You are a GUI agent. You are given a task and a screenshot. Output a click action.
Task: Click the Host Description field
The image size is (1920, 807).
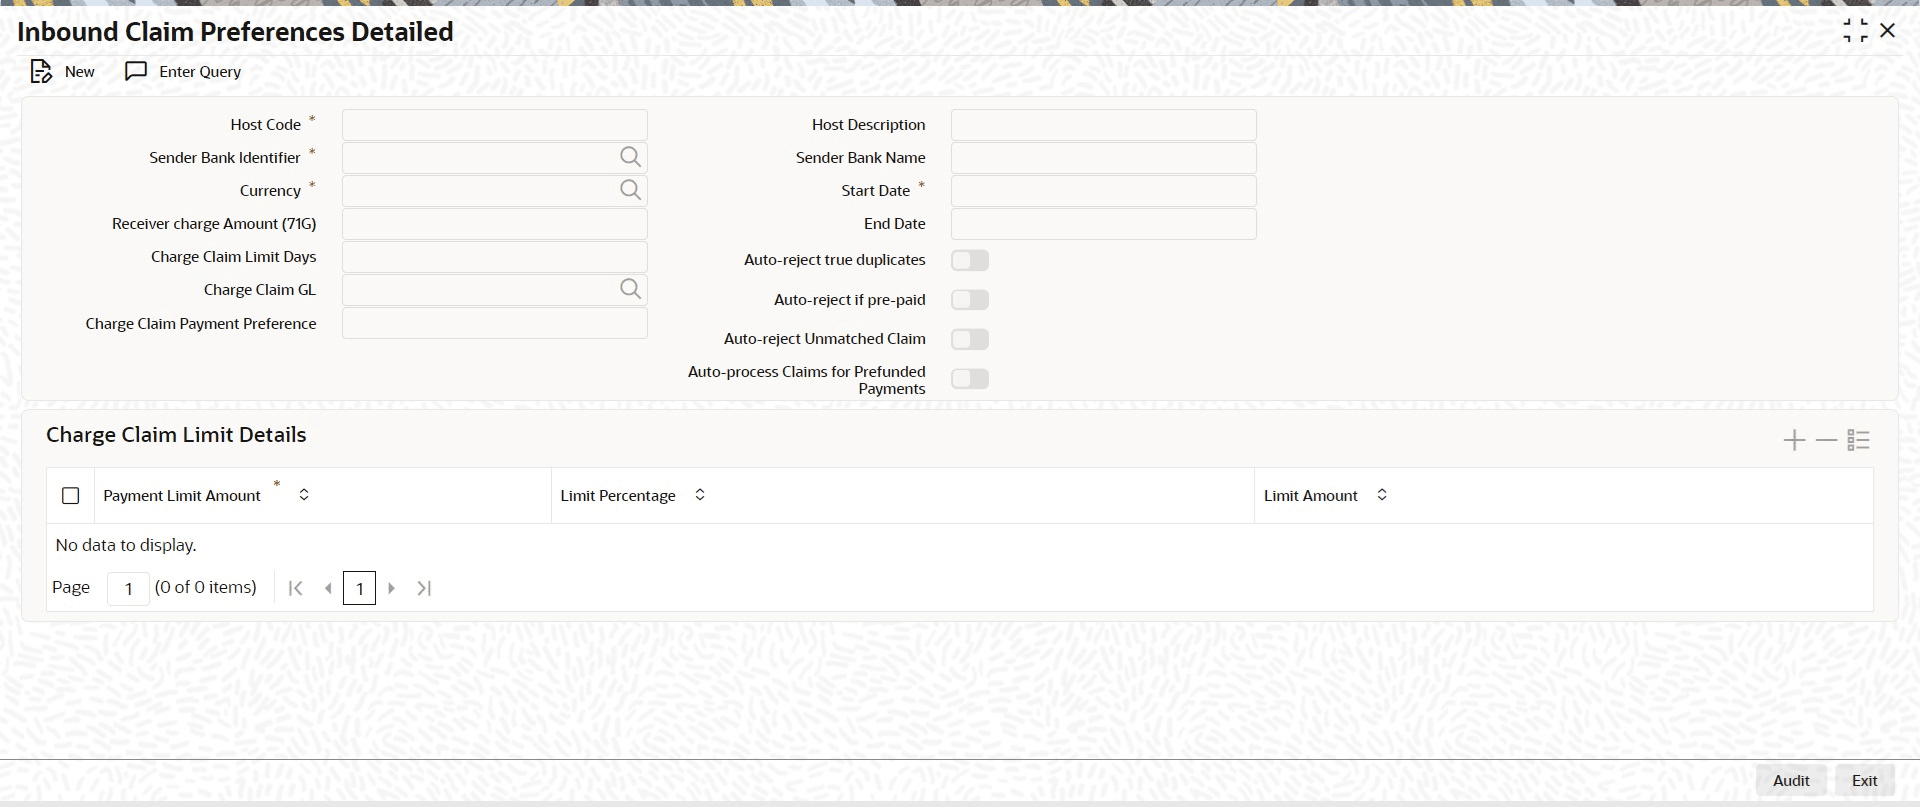1104,125
